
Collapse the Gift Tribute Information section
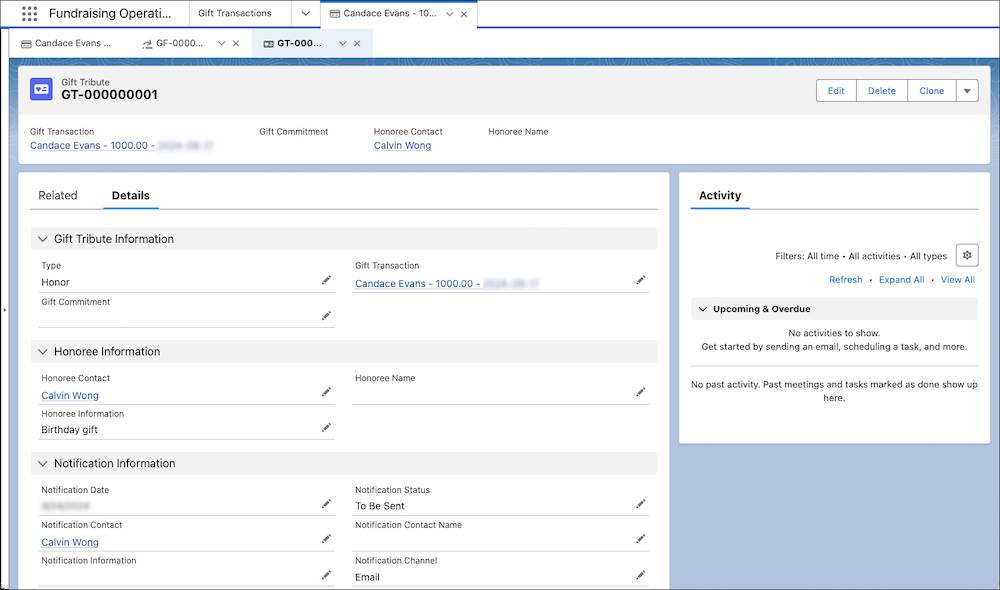click(x=43, y=239)
